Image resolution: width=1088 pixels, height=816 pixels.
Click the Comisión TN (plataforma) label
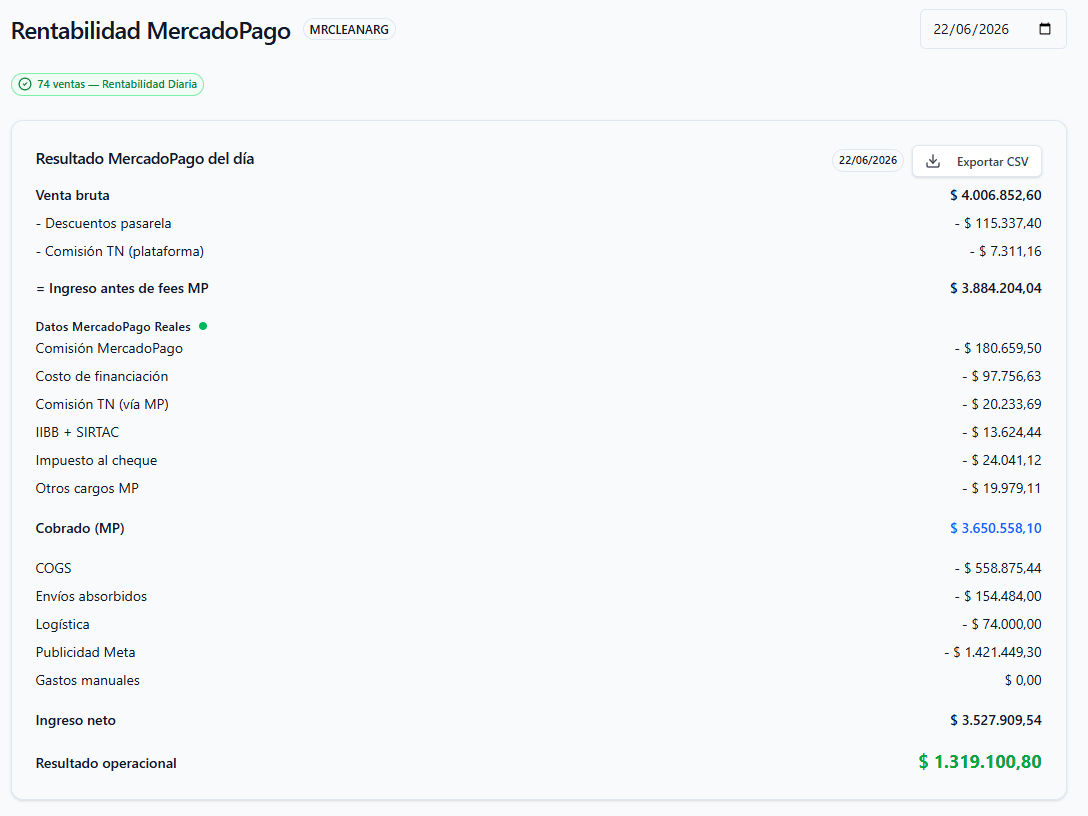click(x=120, y=251)
